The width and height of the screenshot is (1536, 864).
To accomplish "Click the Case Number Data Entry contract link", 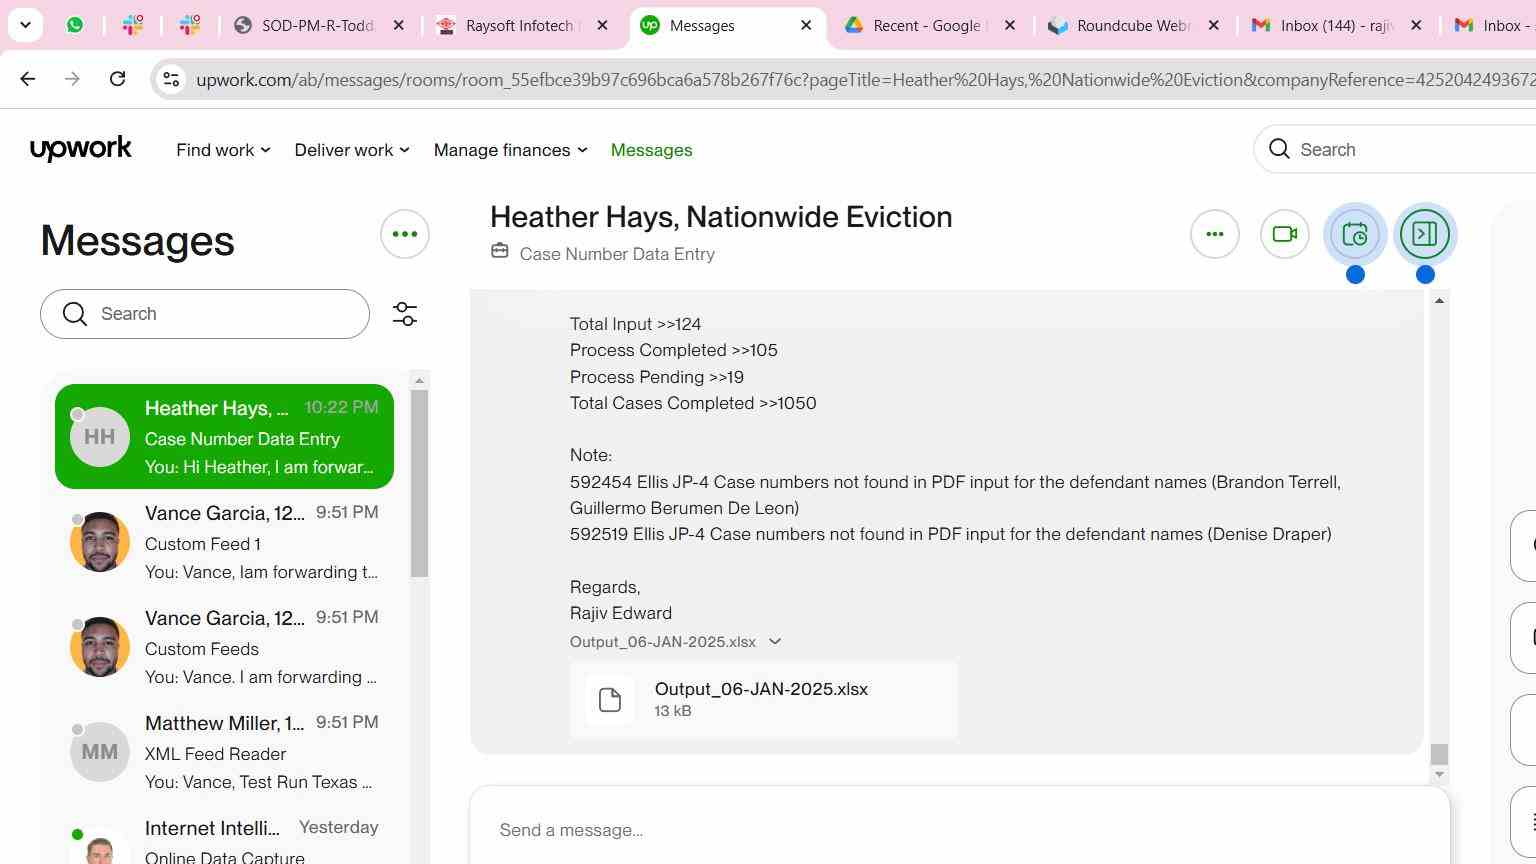I will pyautogui.click(x=617, y=254).
